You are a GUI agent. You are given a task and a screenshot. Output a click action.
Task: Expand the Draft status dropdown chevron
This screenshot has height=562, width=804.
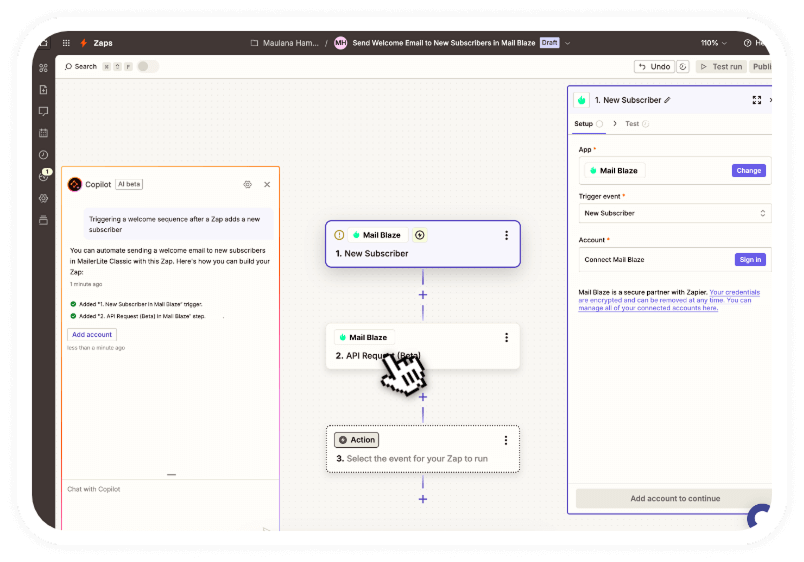[x=568, y=43]
